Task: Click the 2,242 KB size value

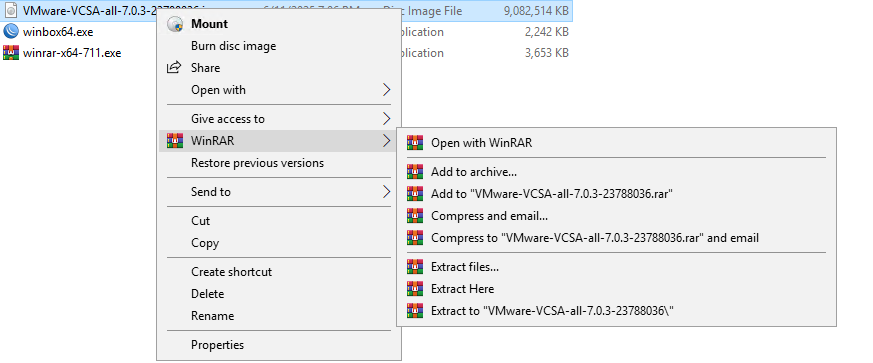Action: tap(546, 32)
